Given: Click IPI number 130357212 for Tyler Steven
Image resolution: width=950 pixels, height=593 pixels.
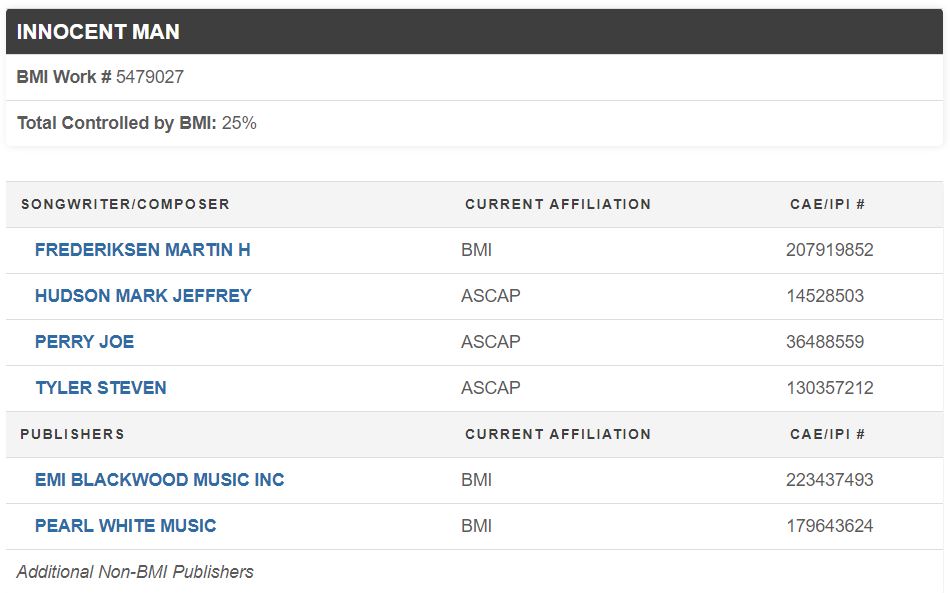Looking at the screenshot, I should pyautogui.click(x=829, y=388).
